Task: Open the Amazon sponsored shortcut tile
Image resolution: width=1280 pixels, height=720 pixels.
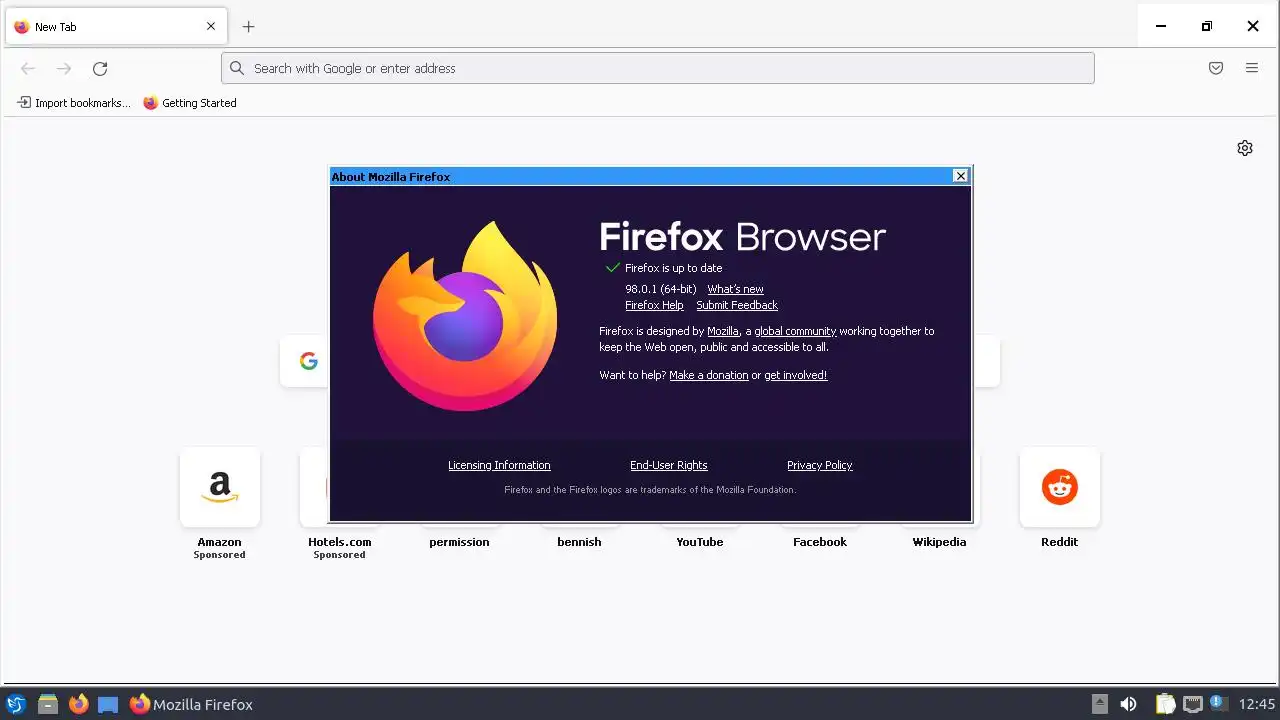Action: pos(220,487)
